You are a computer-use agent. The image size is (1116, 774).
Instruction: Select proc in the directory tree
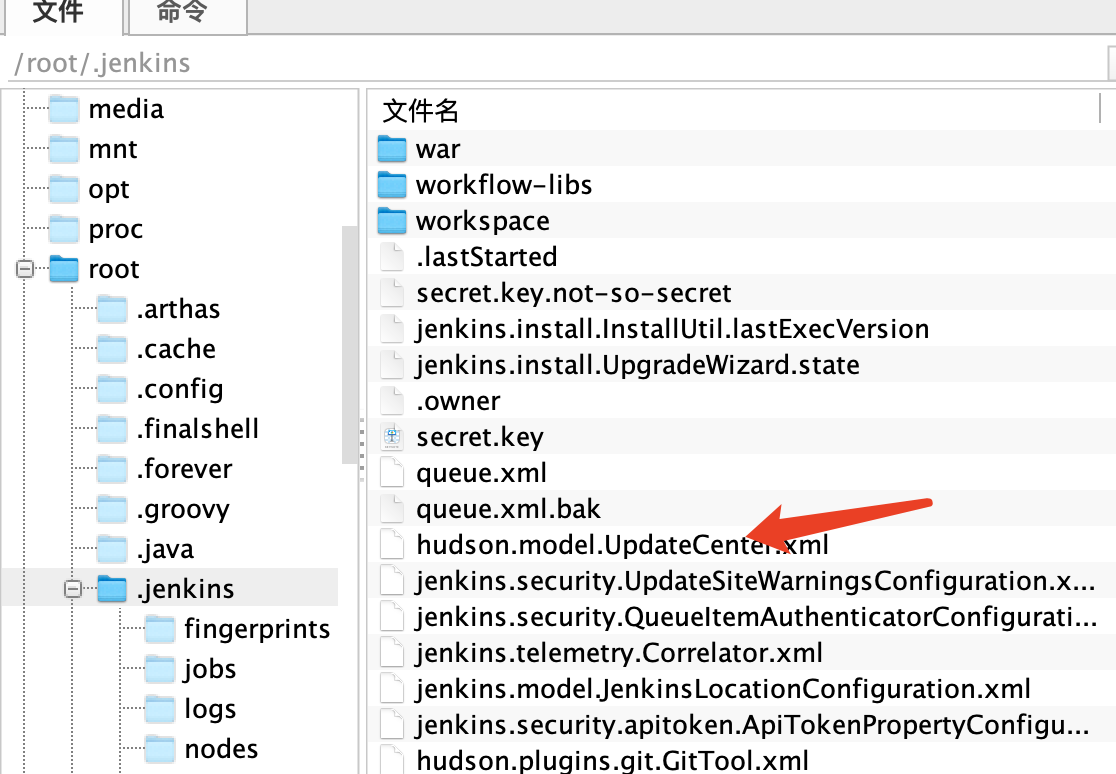pyautogui.click(x=115, y=229)
